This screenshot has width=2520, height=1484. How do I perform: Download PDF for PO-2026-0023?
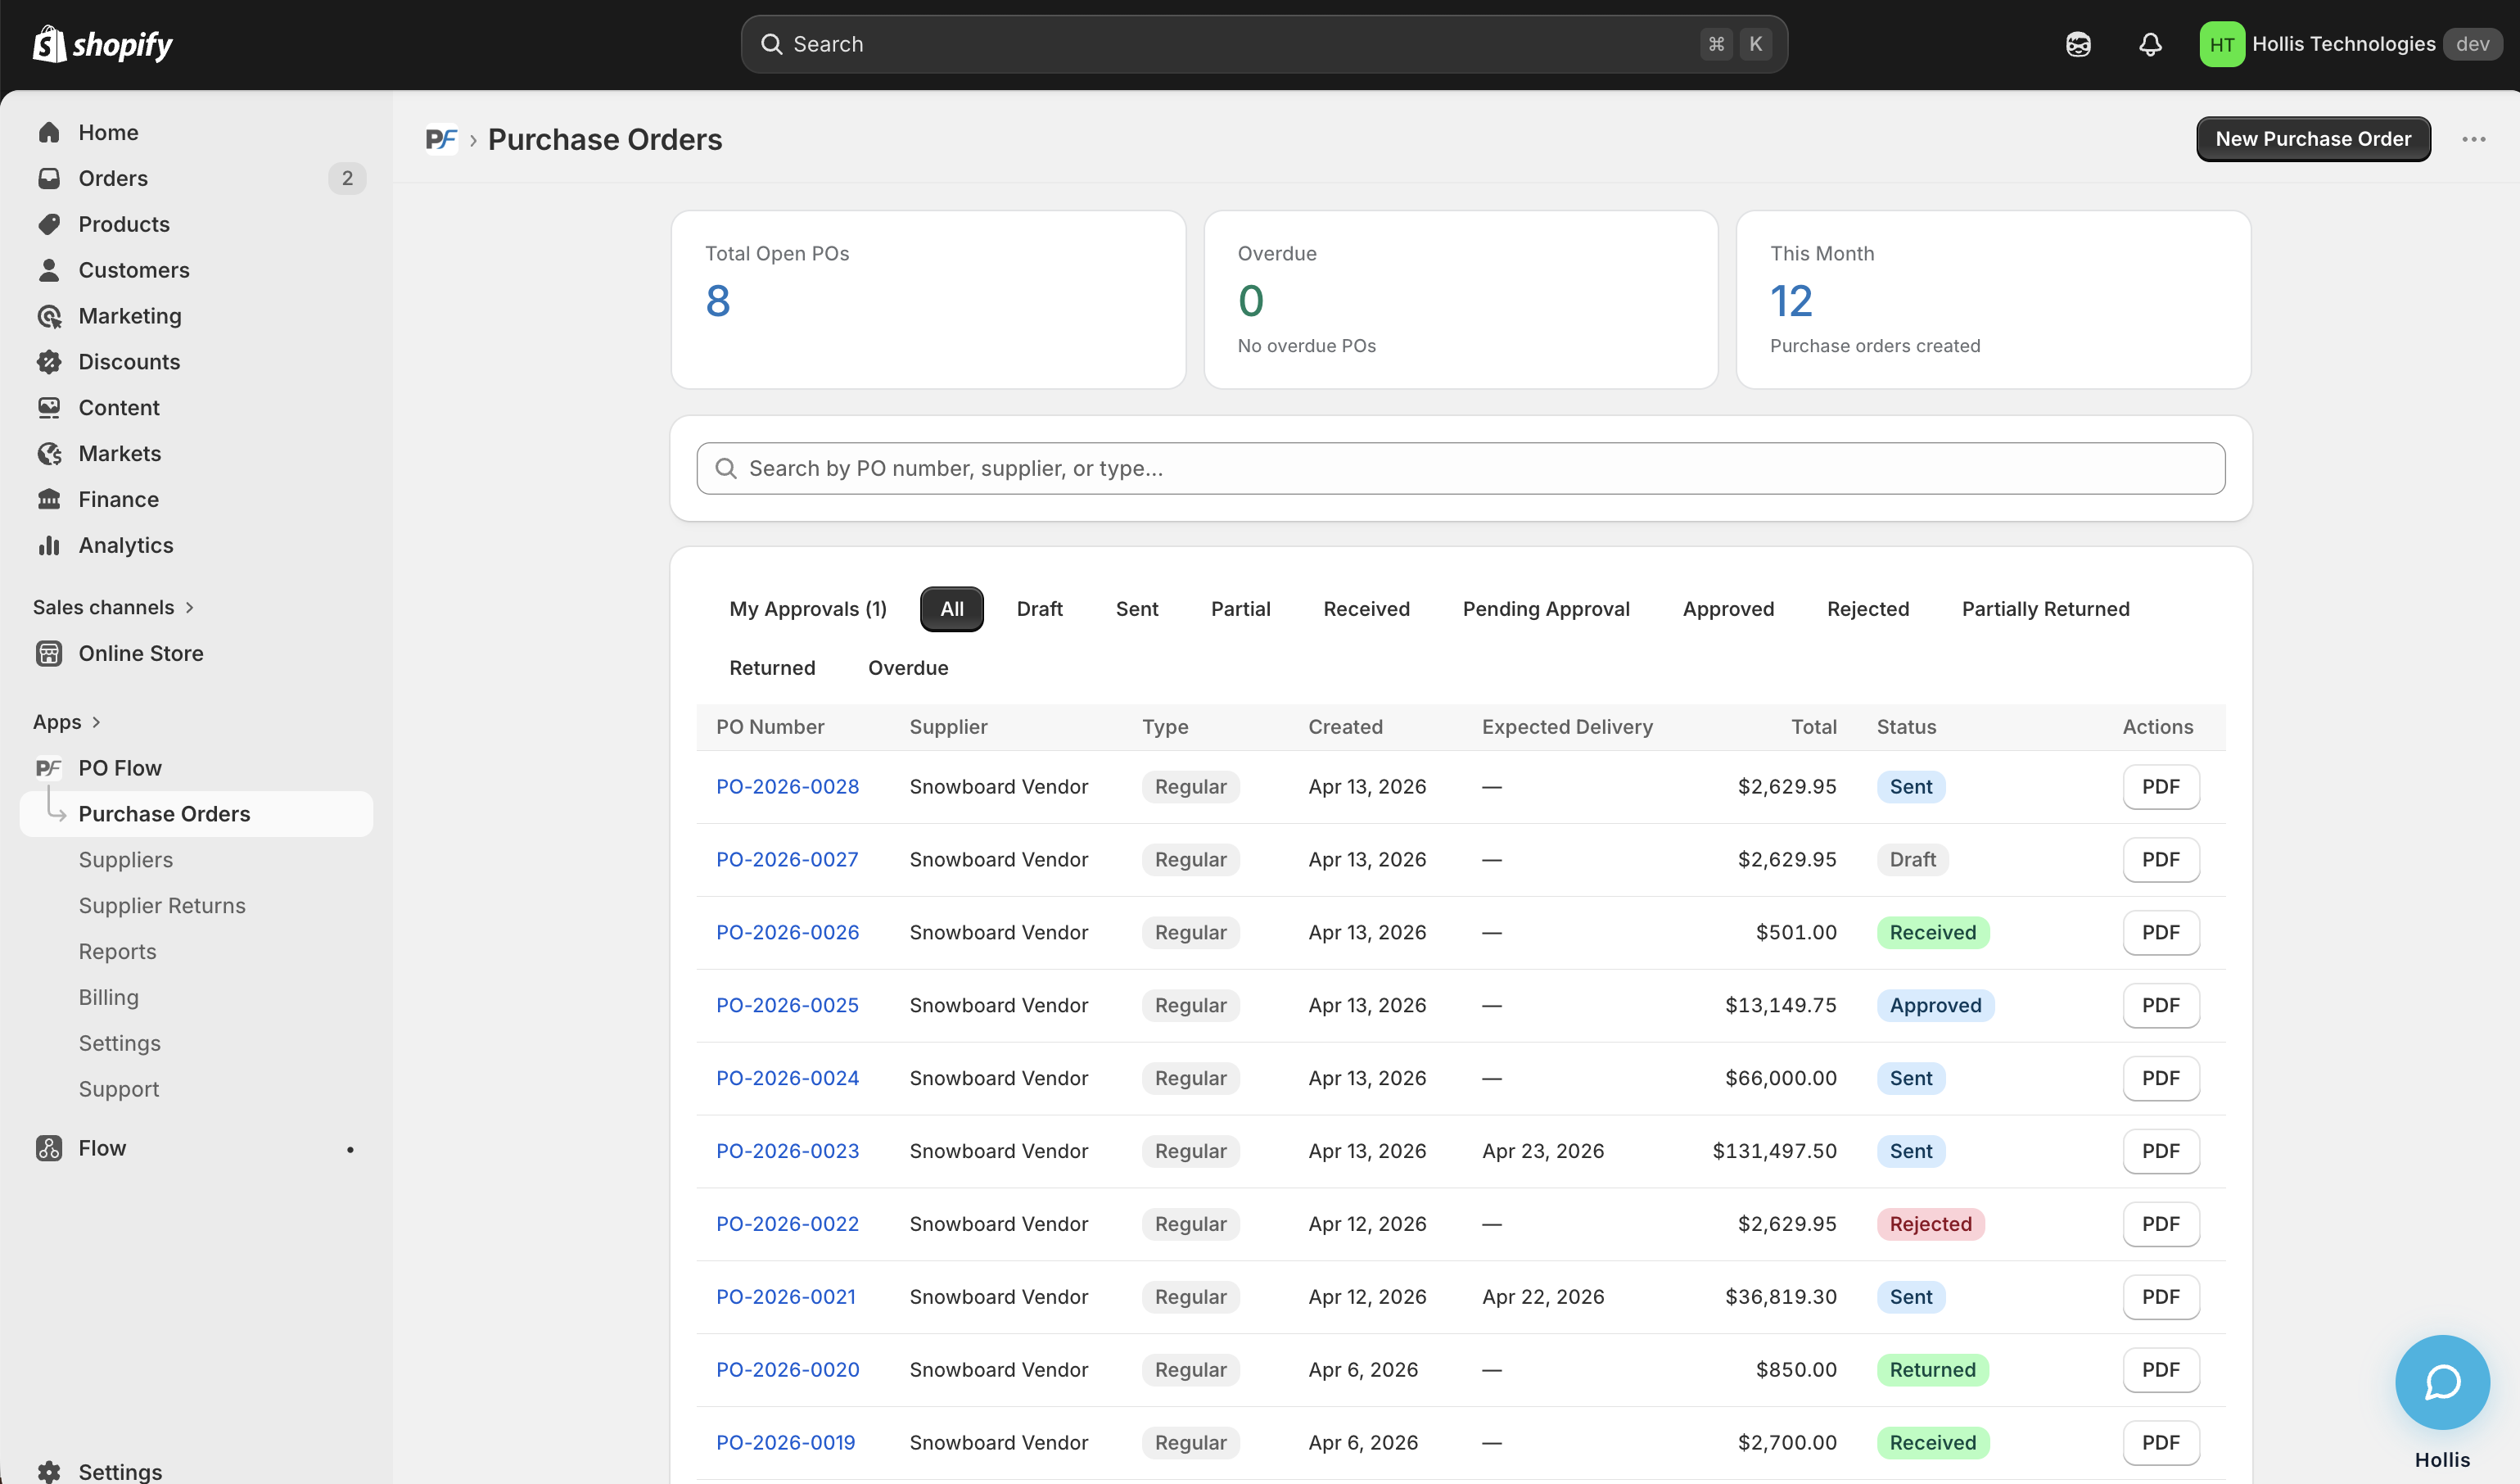(x=2160, y=1151)
